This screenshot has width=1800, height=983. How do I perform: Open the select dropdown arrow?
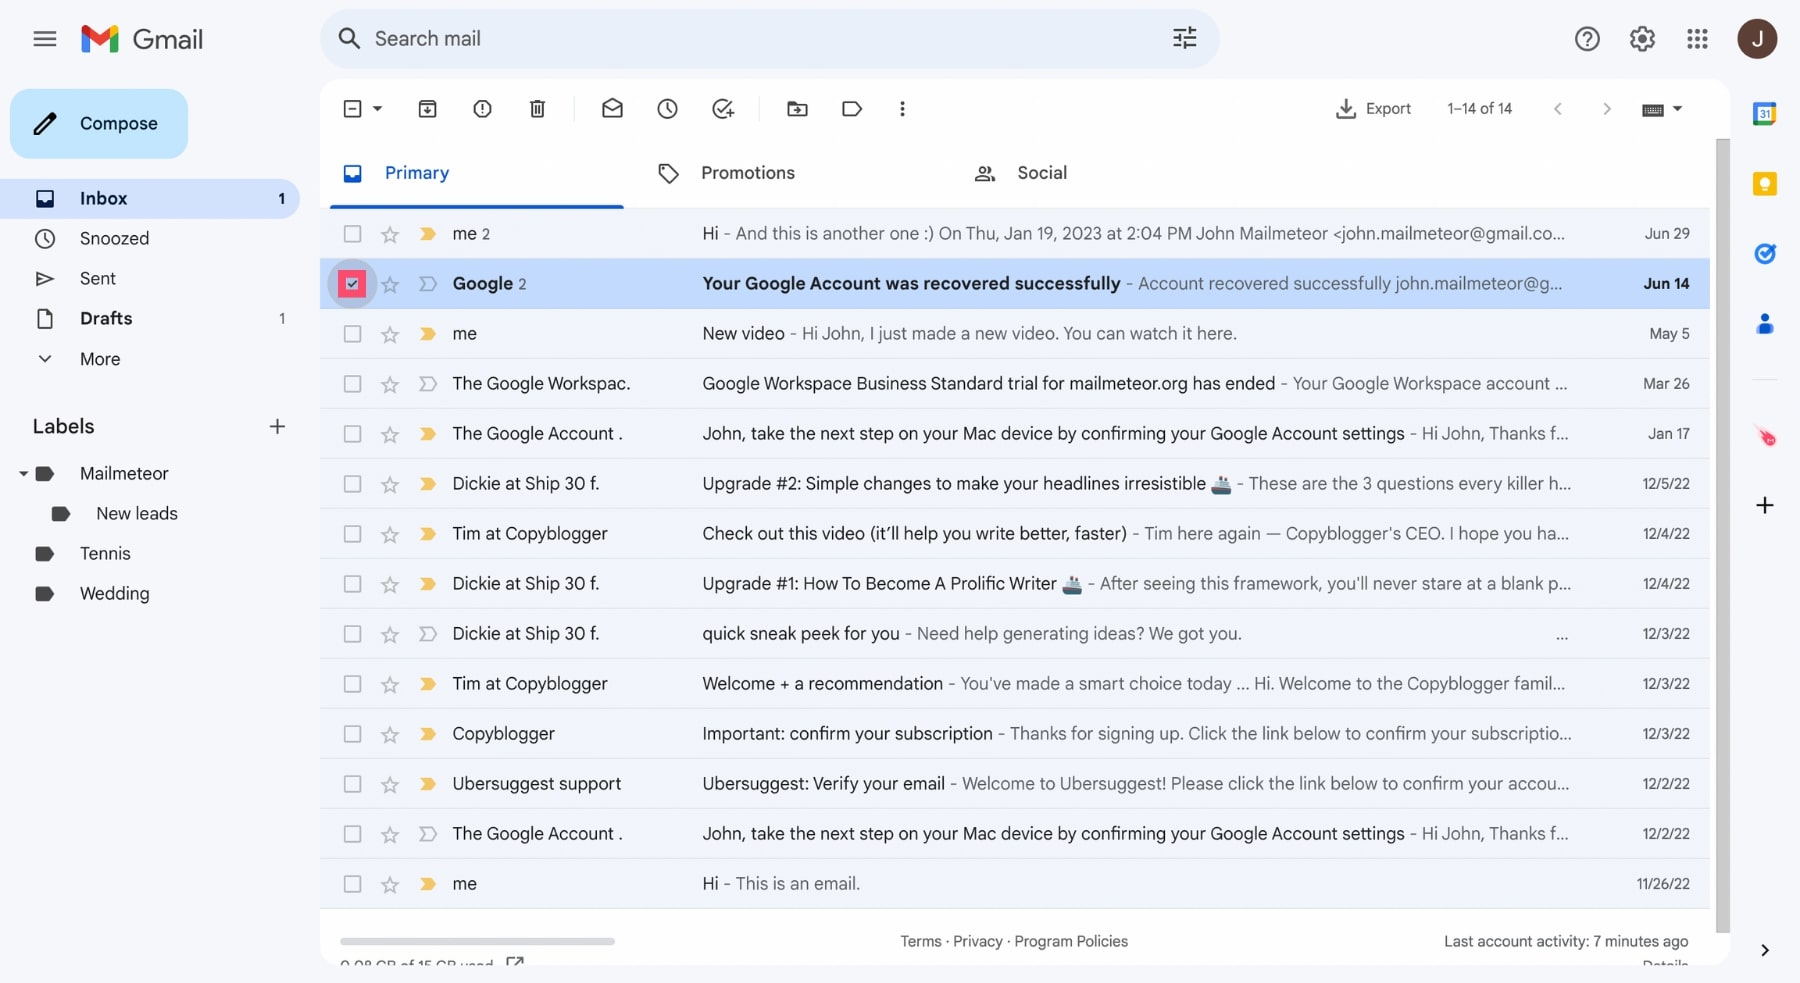pos(377,109)
